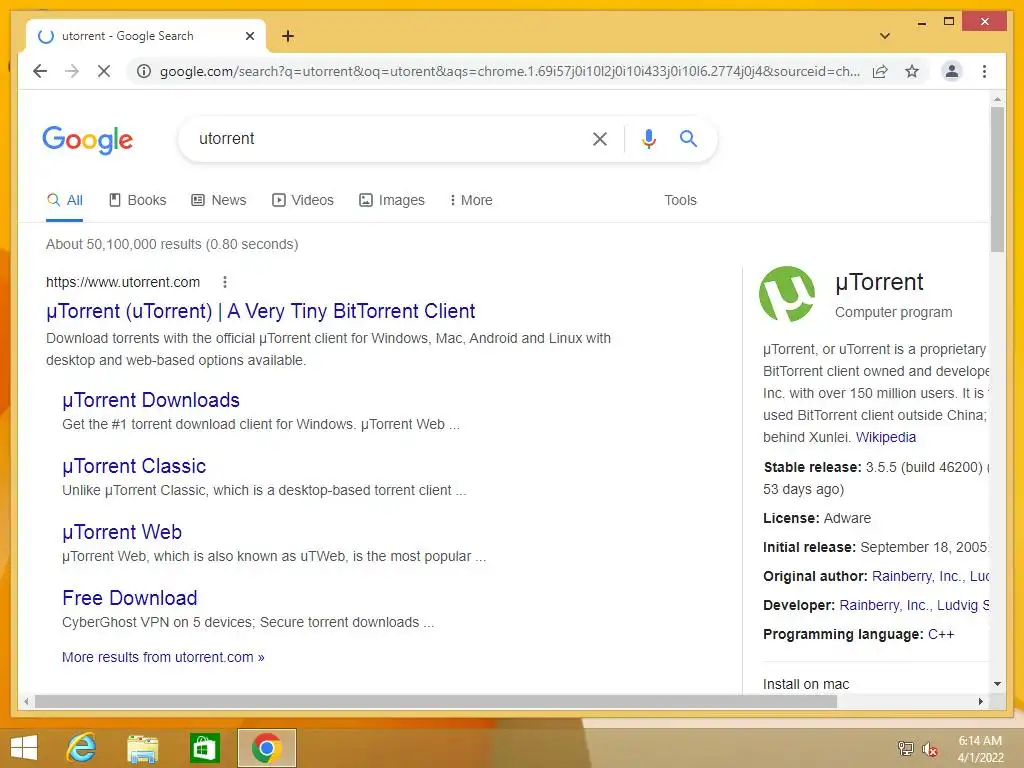1024x768 pixels.
Task: Click the https://www.utorrent.com URL text
Action: (123, 282)
